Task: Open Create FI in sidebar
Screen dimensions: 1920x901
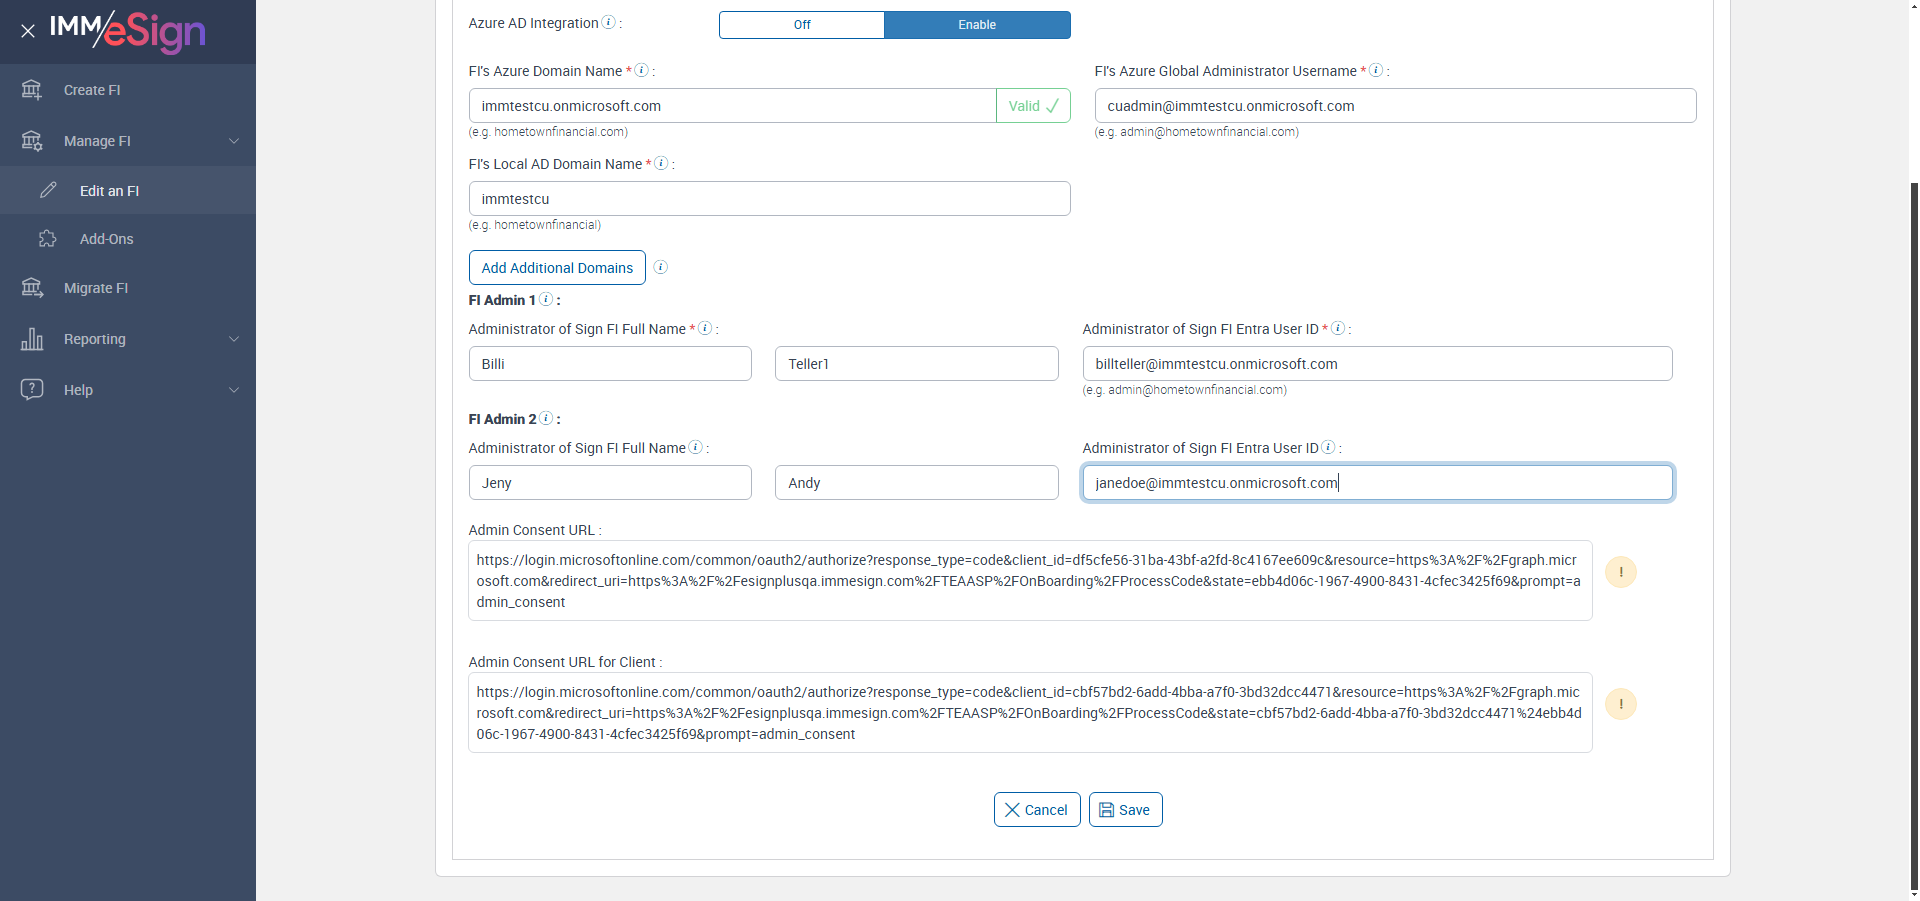Action: coord(92,90)
